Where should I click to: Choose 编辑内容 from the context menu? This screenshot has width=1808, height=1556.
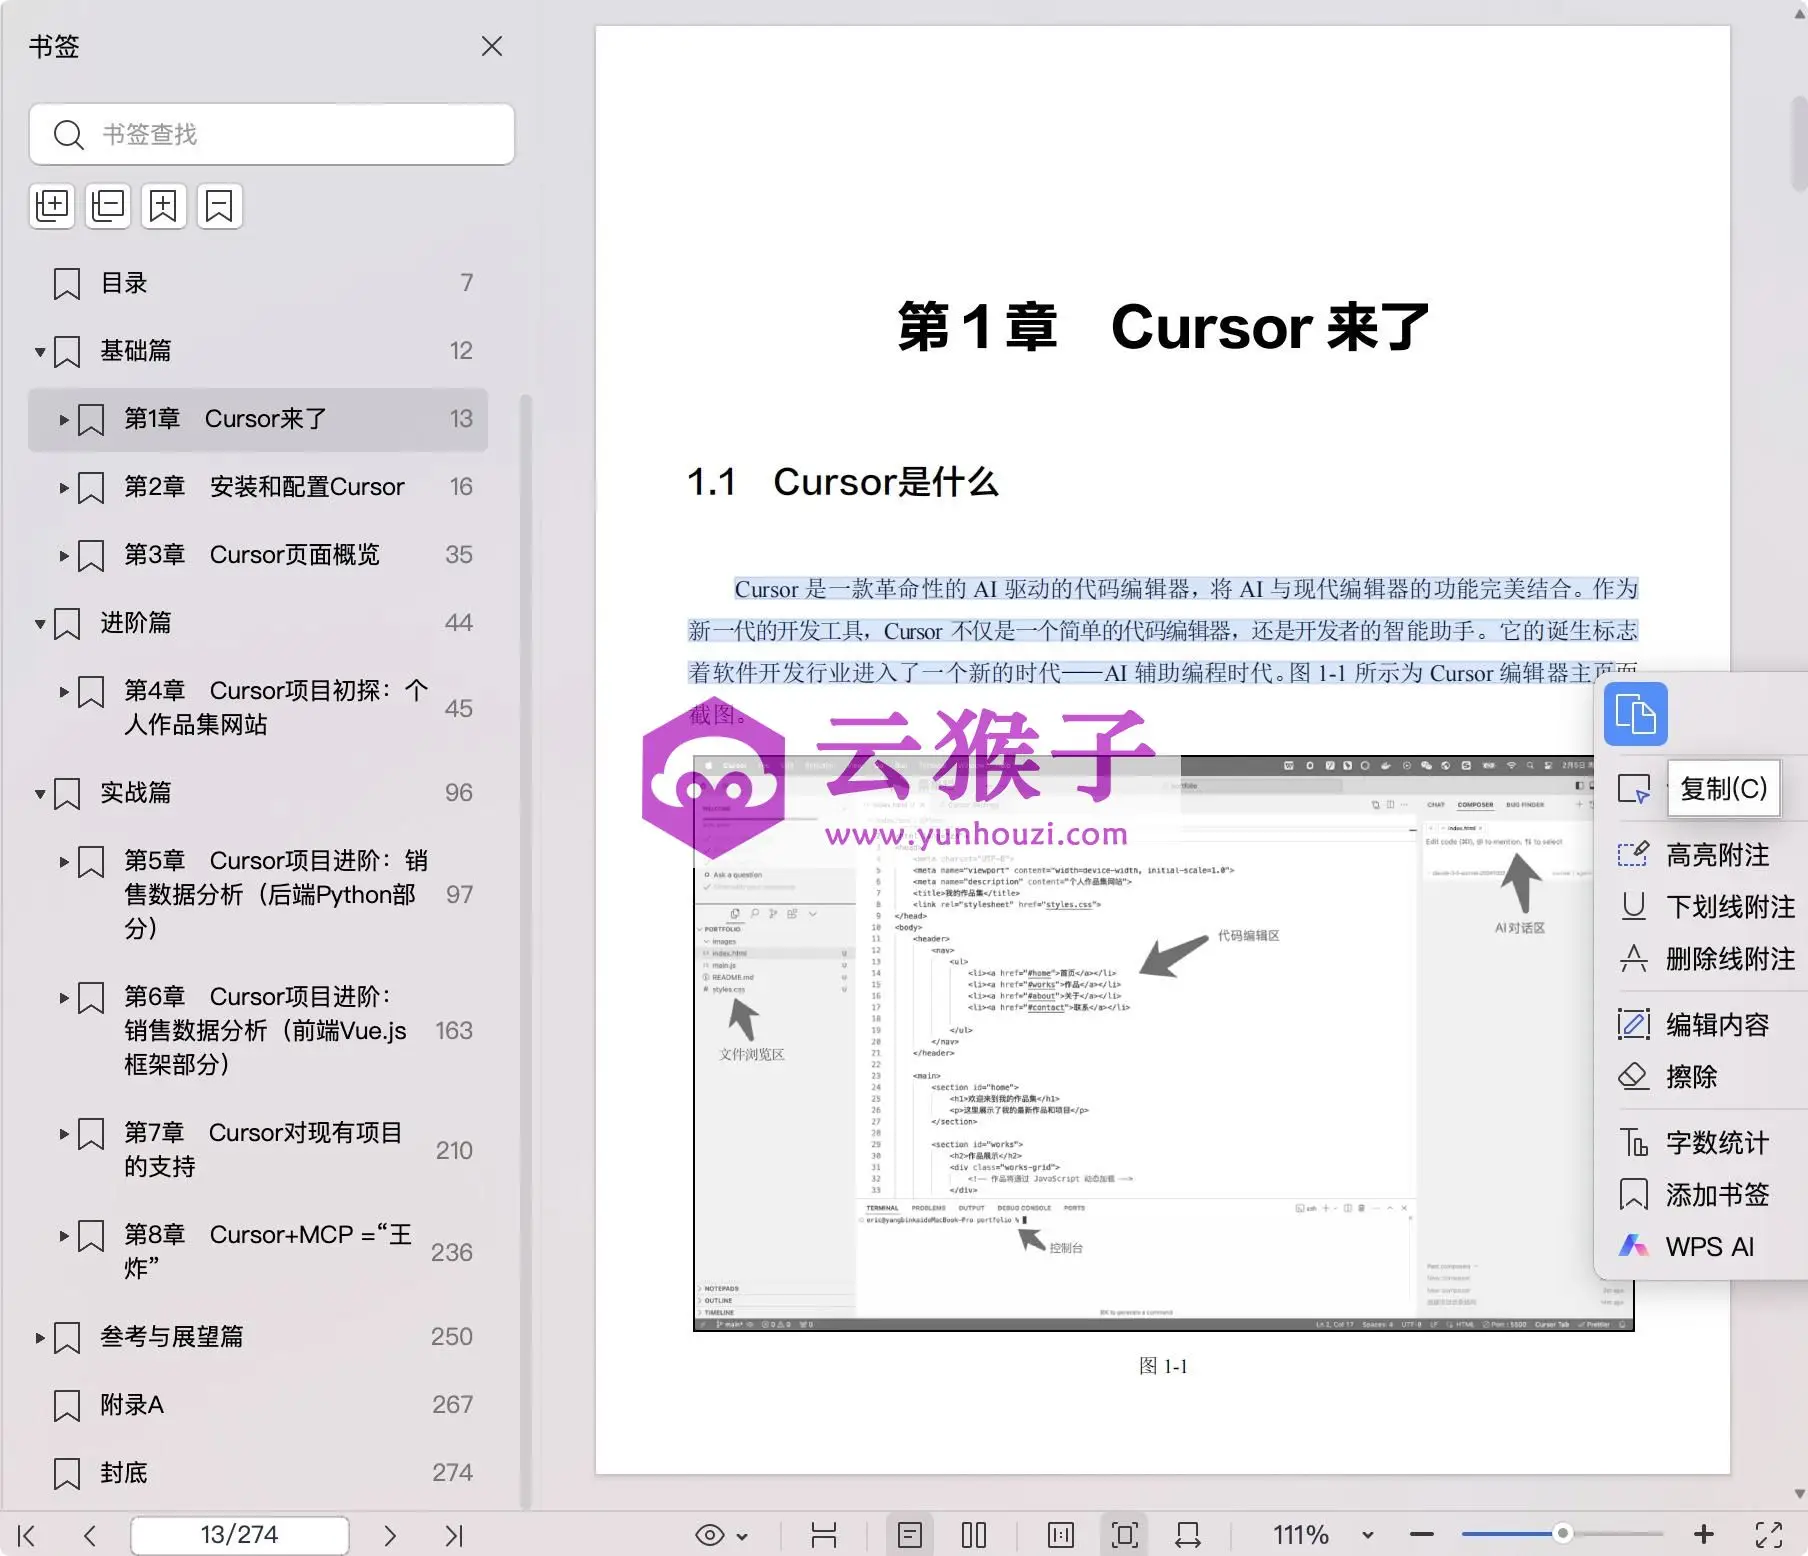[x=1707, y=1025]
